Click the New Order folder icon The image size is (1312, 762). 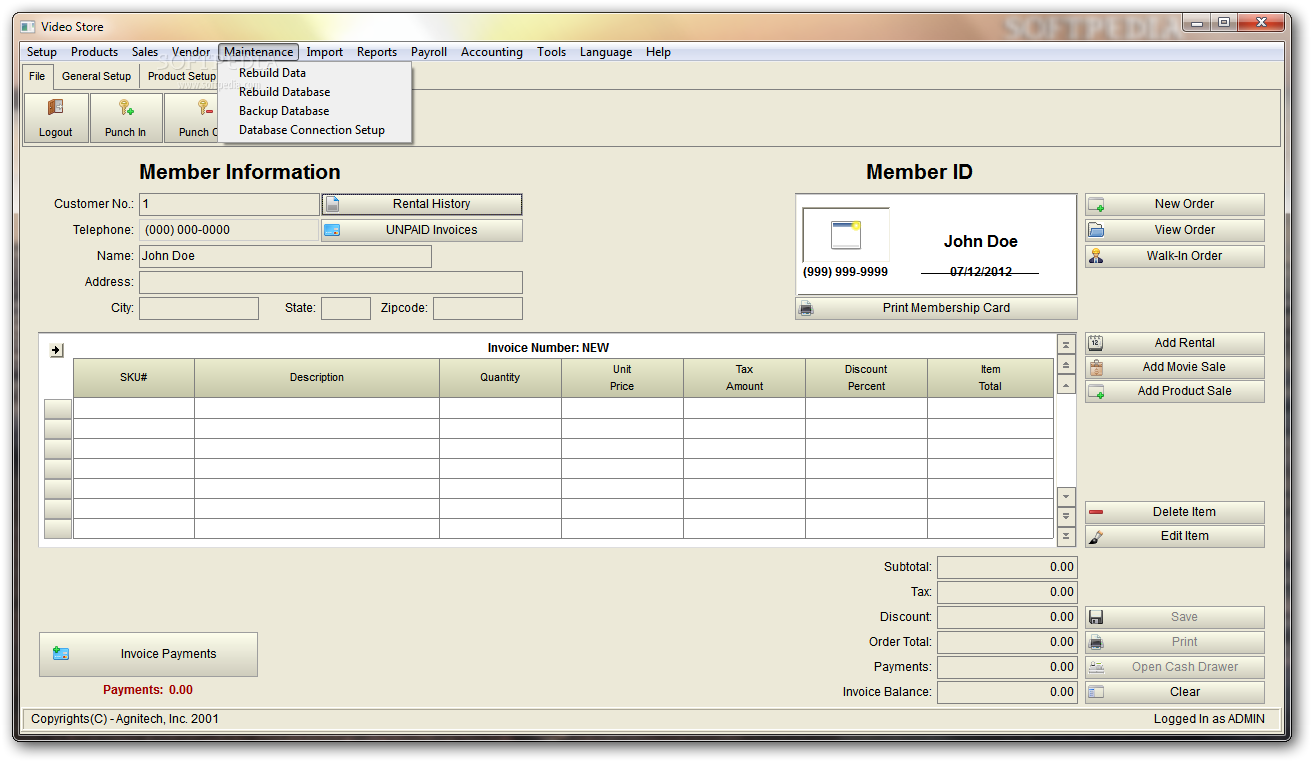(1096, 204)
